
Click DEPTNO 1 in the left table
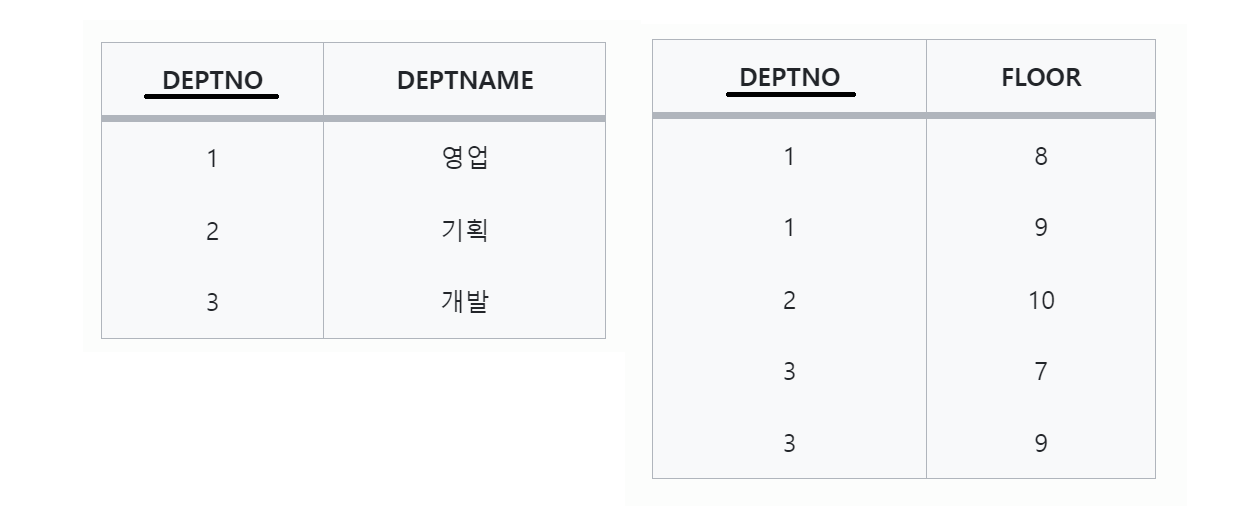tap(212, 158)
